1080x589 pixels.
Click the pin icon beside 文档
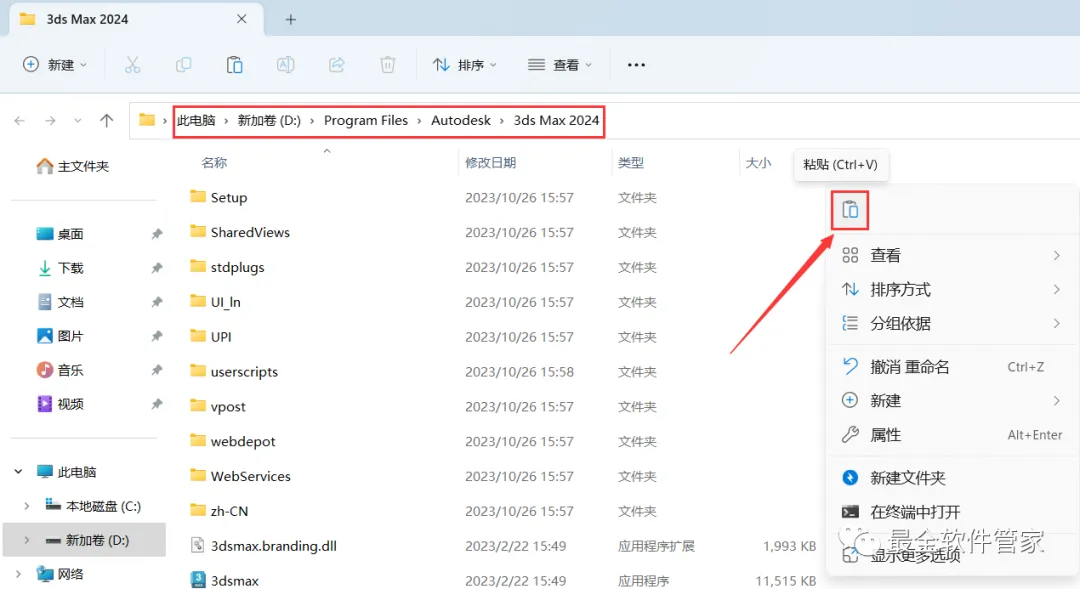tap(157, 302)
